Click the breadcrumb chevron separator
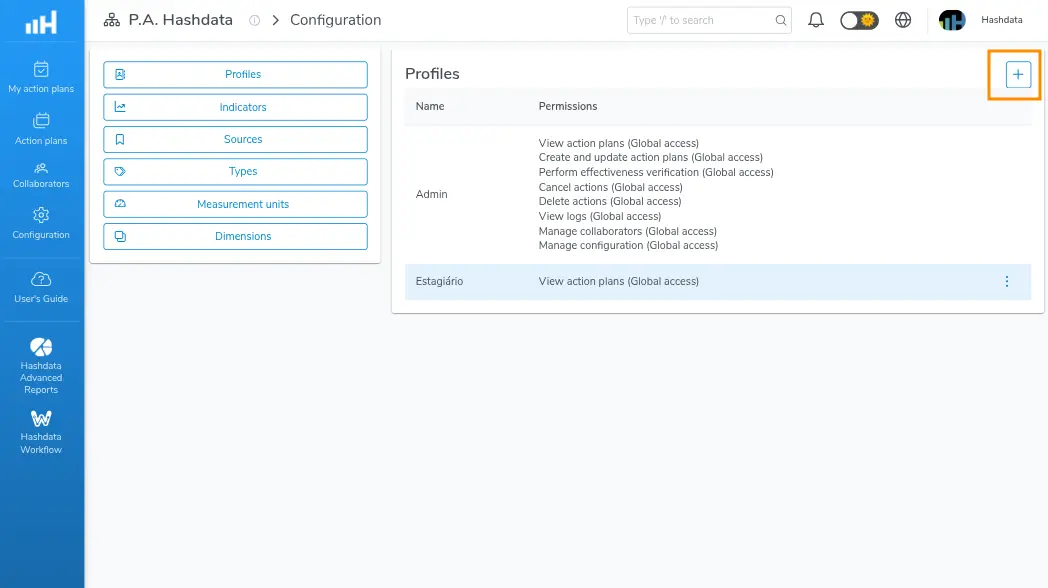The image size is (1048, 588). pyautogui.click(x=275, y=20)
